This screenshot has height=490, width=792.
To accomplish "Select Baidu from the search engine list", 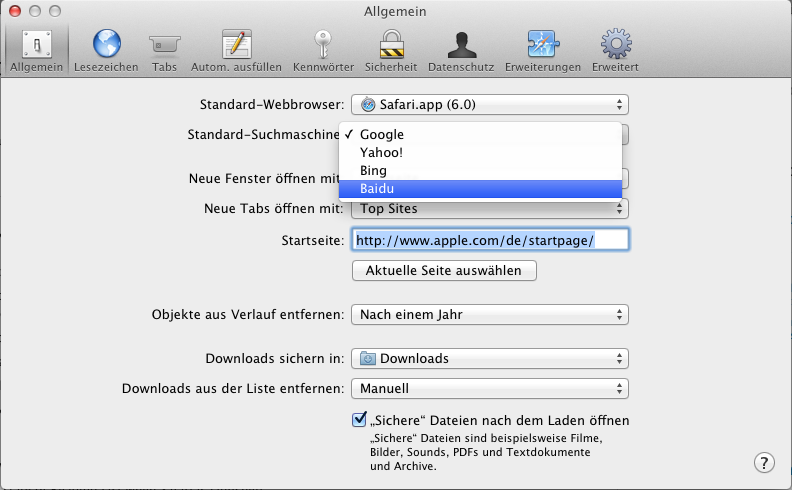I will (480, 189).
